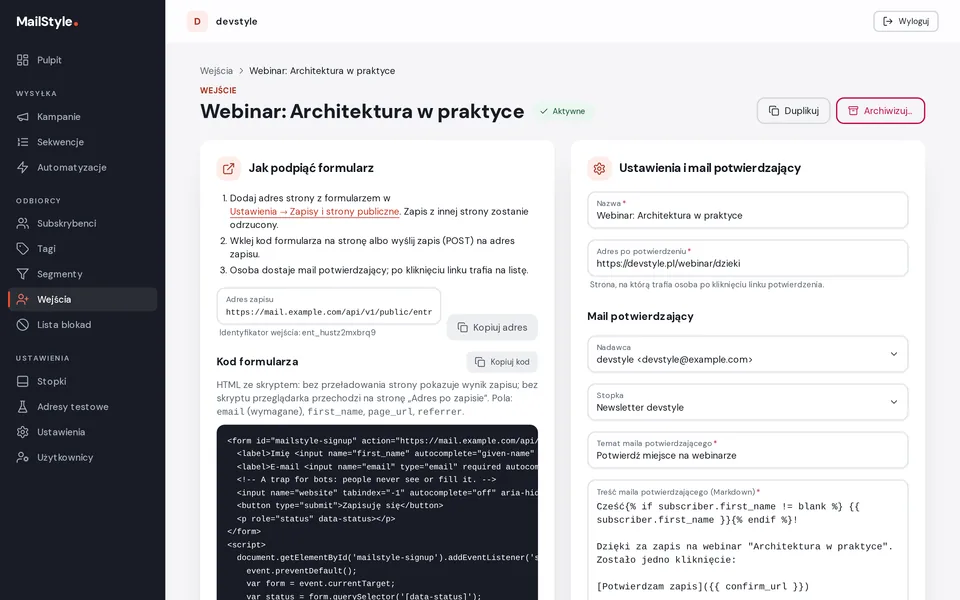Image resolution: width=960 pixels, height=600 pixels.
Task: Click the Adres zapisu URL field
Action: pyautogui.click(x=329, y=306)
